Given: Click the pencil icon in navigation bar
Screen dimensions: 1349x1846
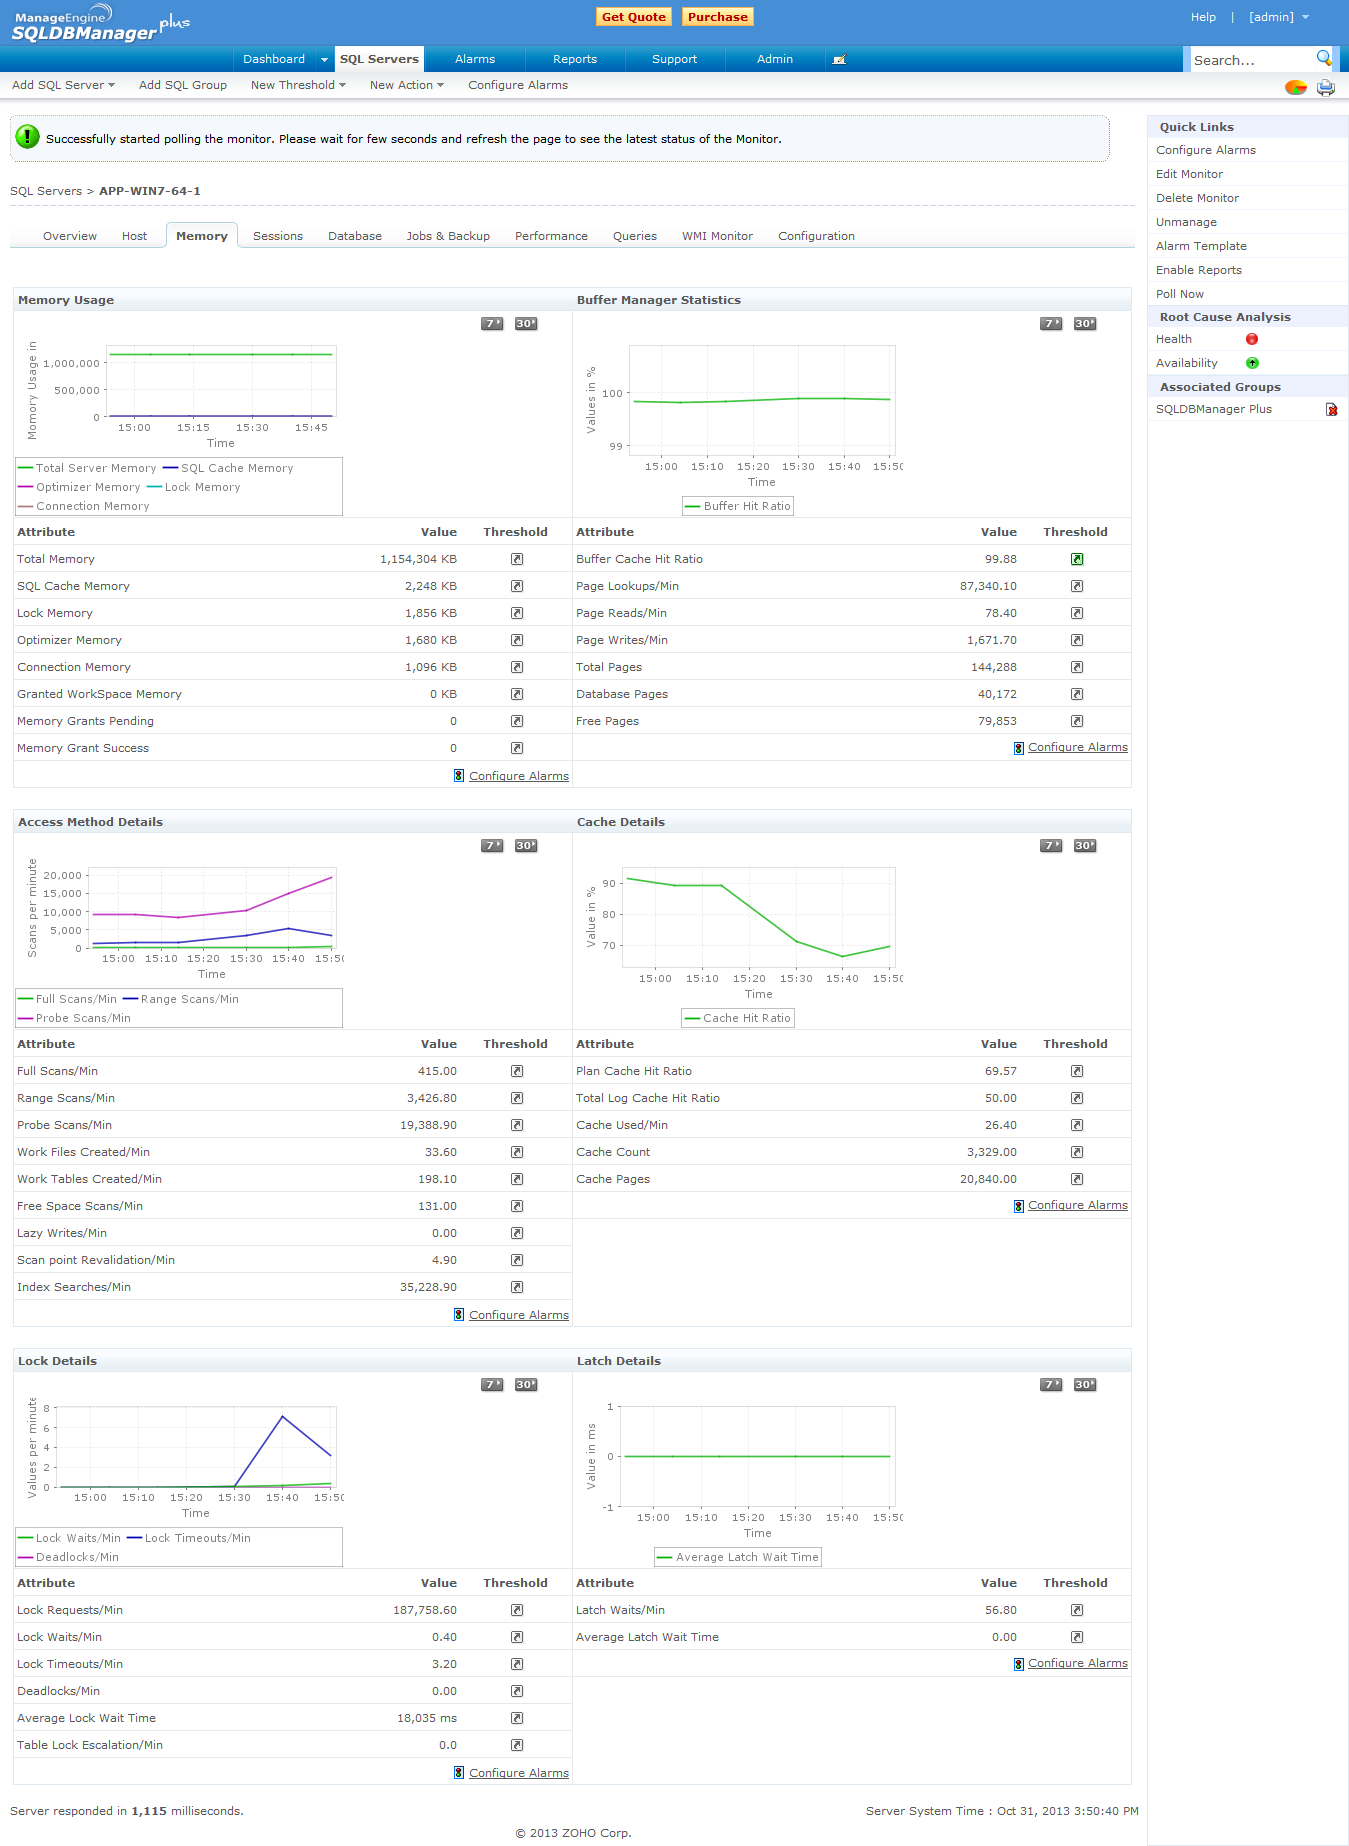Looking at the screenshot, I should pos(839,60).
